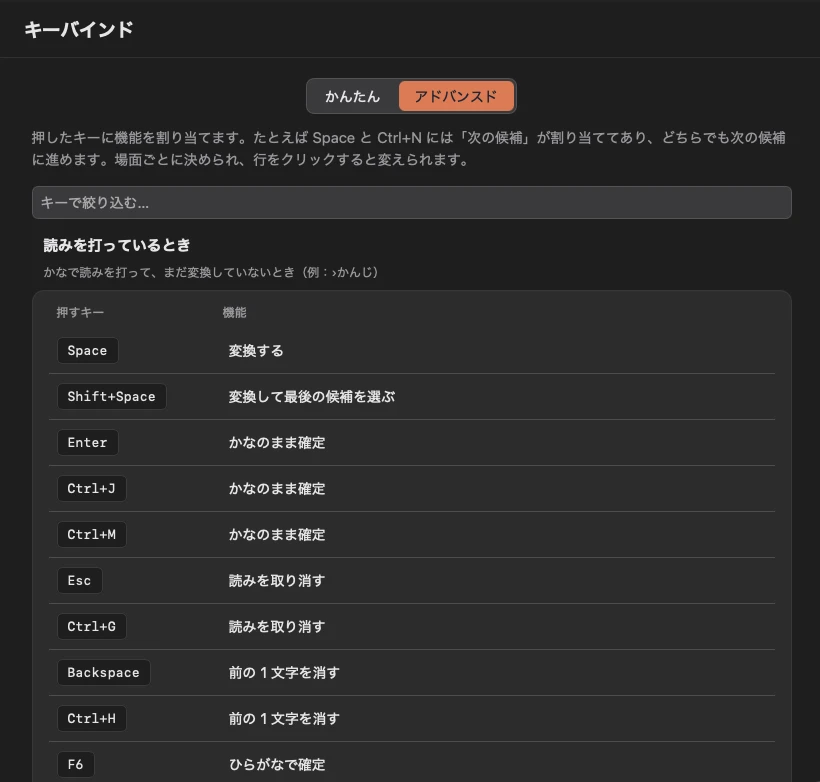Select かなのまま確定 in the Ctrl+J row

click(x=277, y=489)
